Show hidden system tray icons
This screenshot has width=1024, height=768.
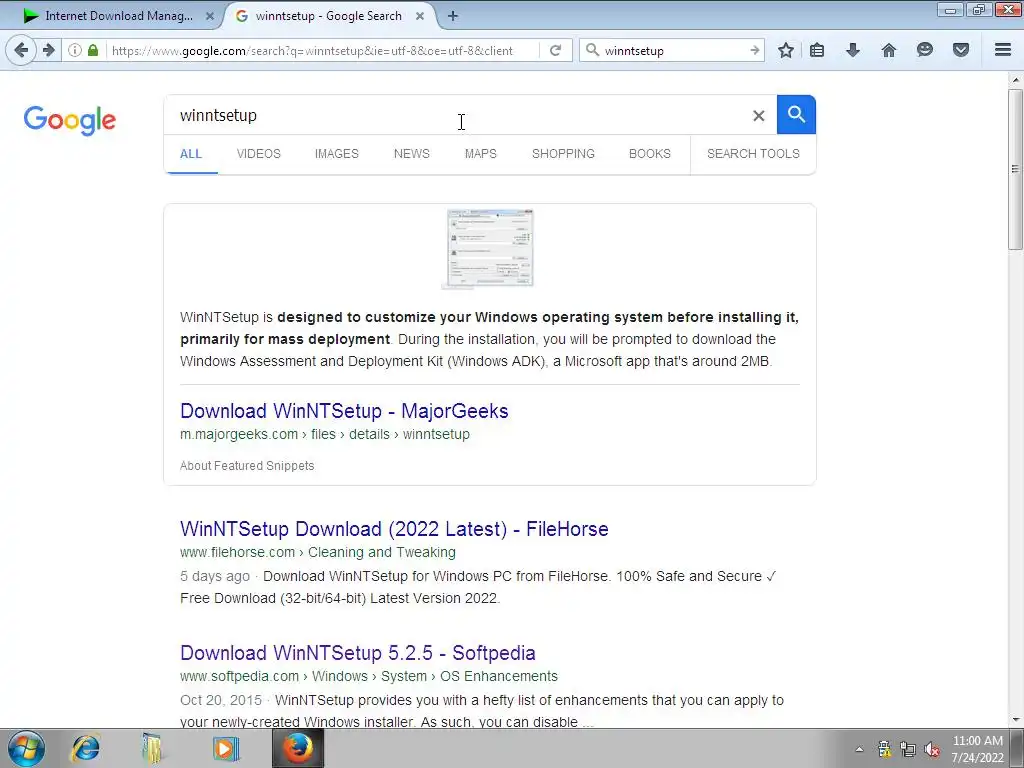(x=859, y=749)
